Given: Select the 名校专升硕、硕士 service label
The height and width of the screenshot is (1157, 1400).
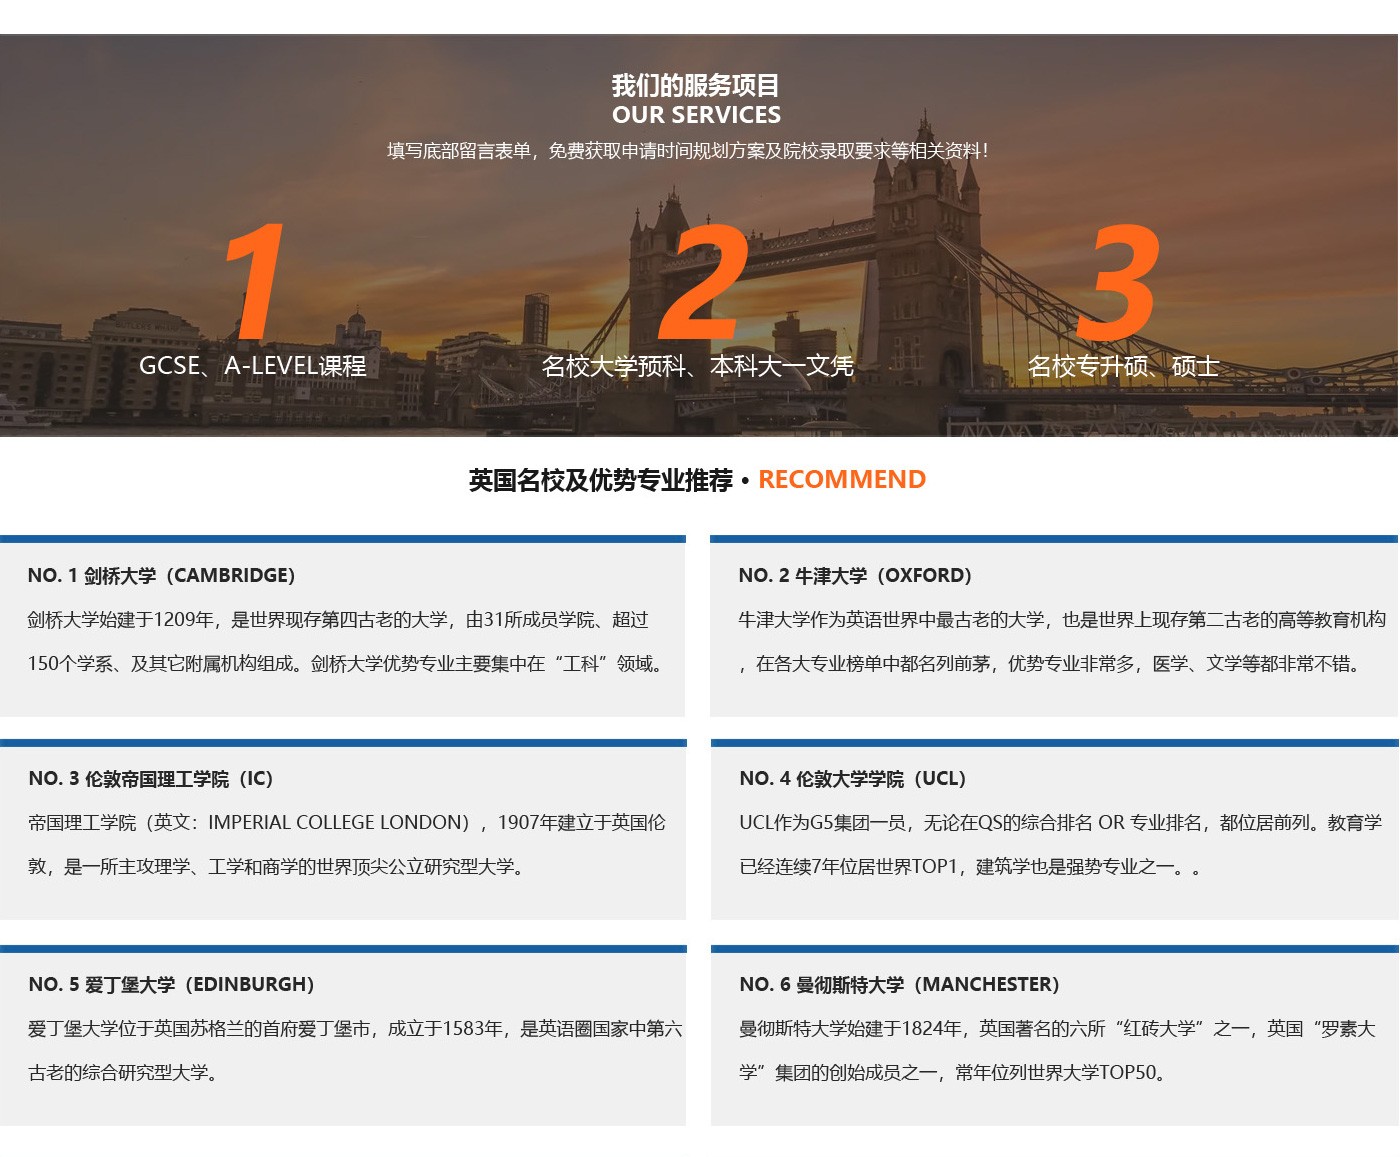Looking at the screenshot, I should [1124, 366].
